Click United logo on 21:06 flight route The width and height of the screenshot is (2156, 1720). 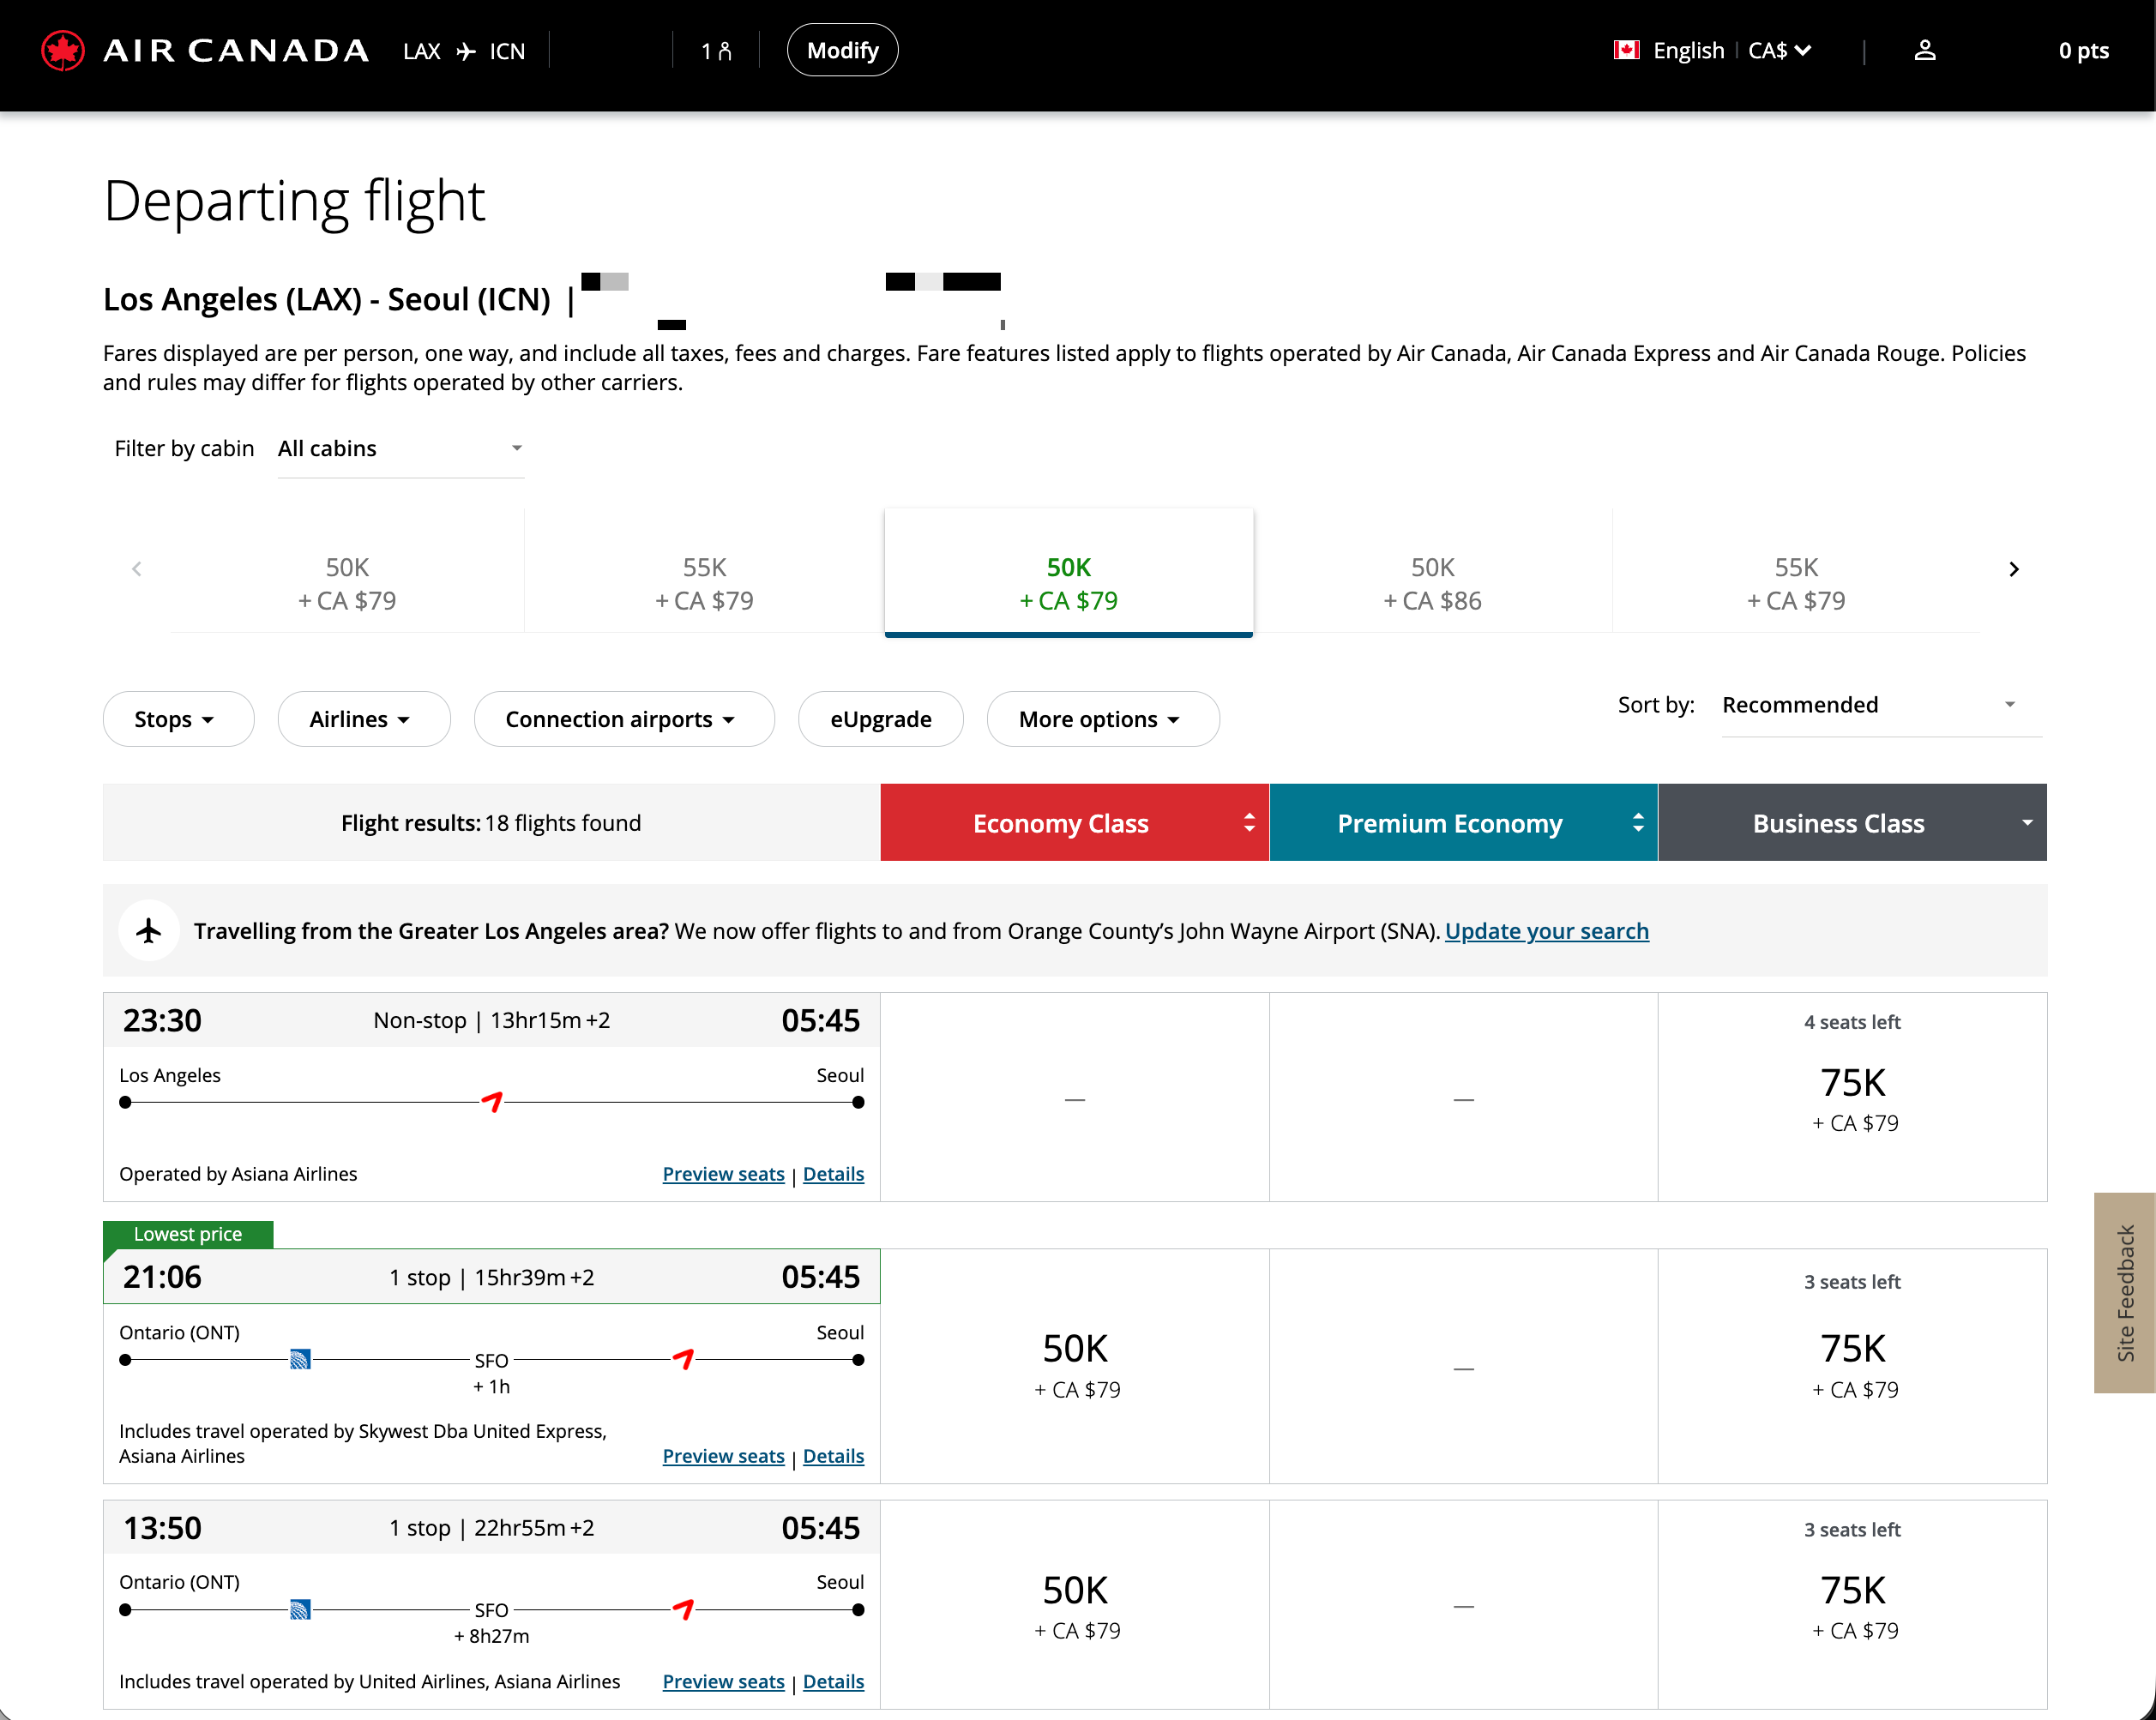[x=300, y=1359]
